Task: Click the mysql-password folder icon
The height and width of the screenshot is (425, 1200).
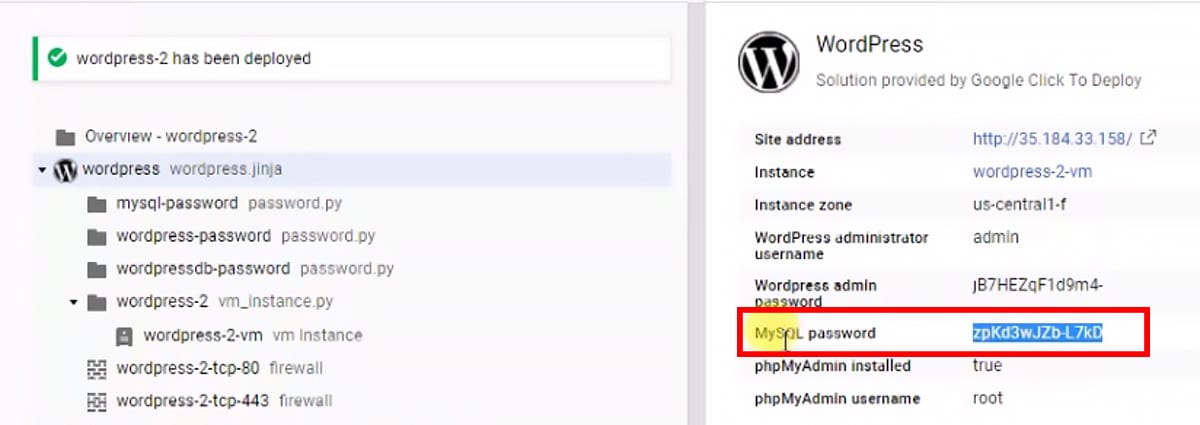Action: point(97,203)
